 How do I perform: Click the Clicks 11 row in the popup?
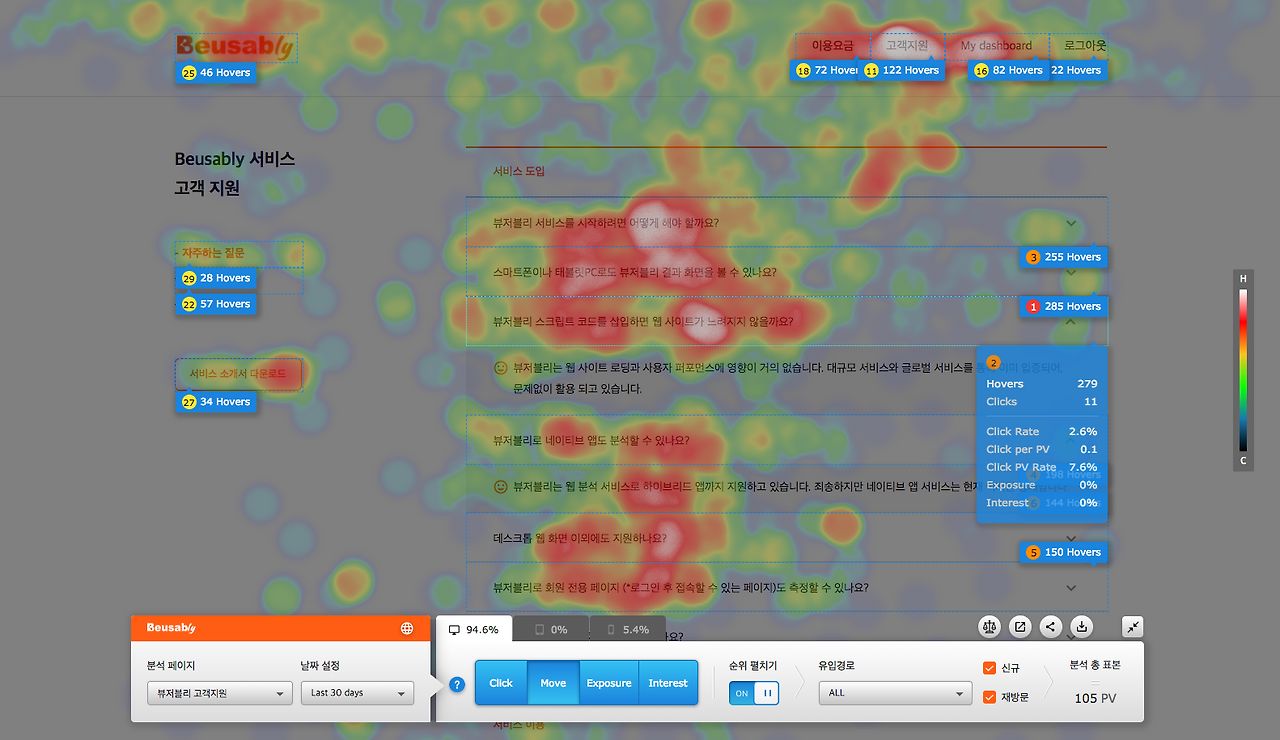[1042, 402]
